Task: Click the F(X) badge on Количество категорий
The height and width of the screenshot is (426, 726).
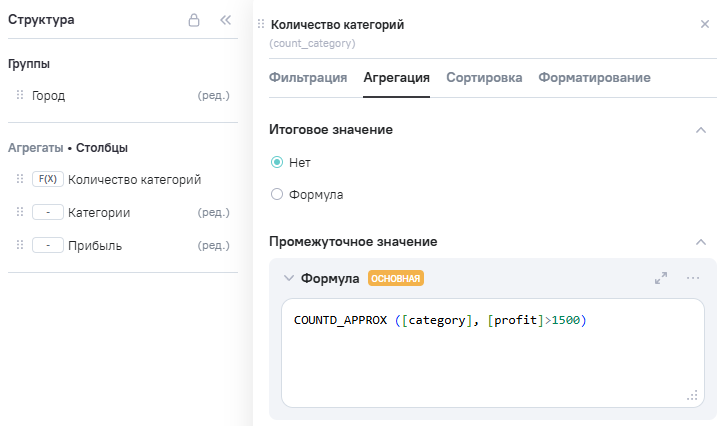Action: (47, 180)
